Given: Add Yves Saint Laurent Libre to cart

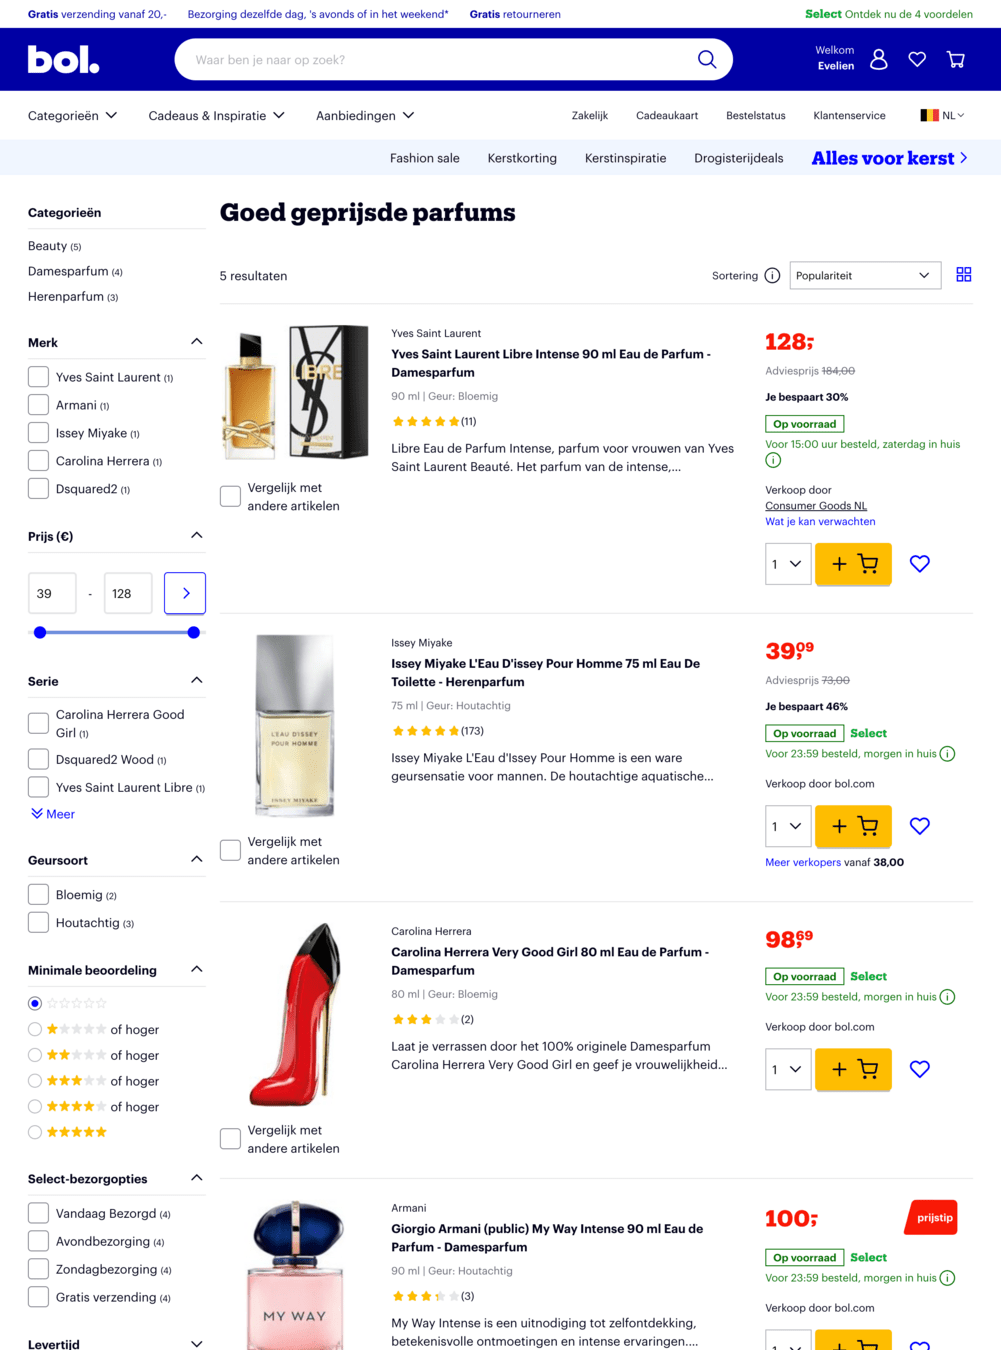Looking at the screenshot, I should pyautogui.click(x=853, y=564).
